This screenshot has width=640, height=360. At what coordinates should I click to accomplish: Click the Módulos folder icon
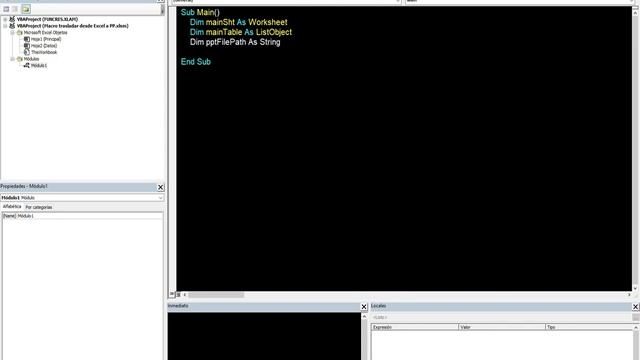[x=20, y=59]
